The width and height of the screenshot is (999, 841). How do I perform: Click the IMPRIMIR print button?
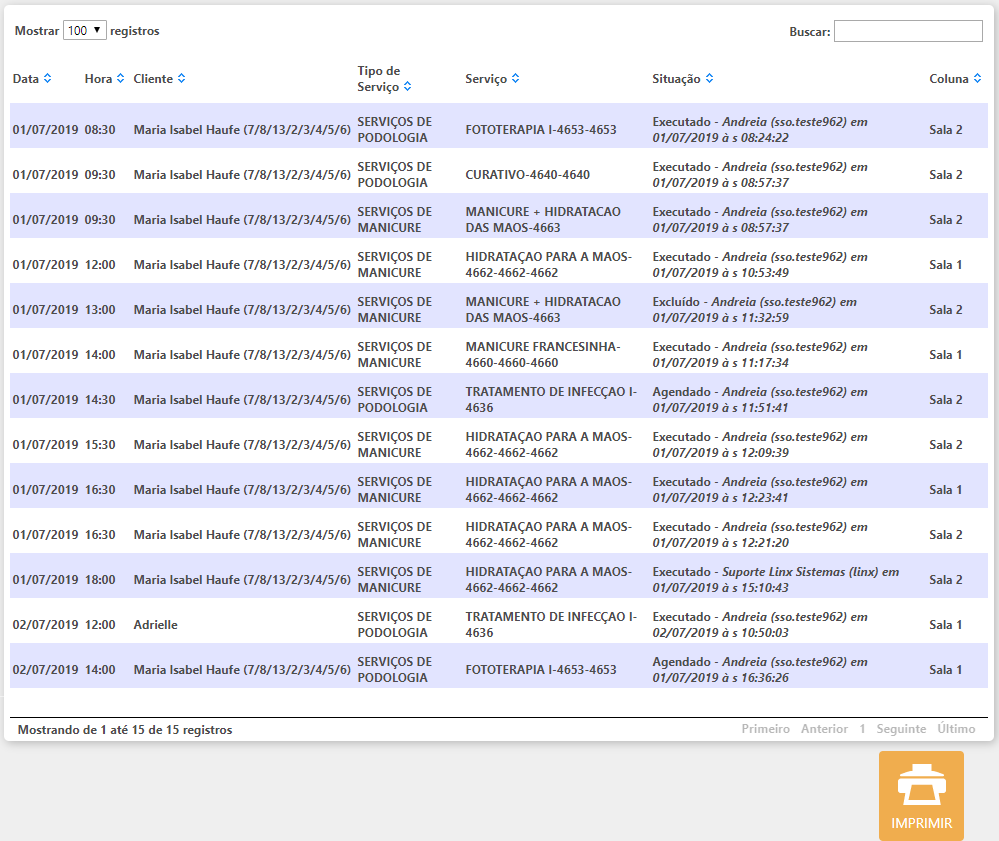[x=921, y=796]
